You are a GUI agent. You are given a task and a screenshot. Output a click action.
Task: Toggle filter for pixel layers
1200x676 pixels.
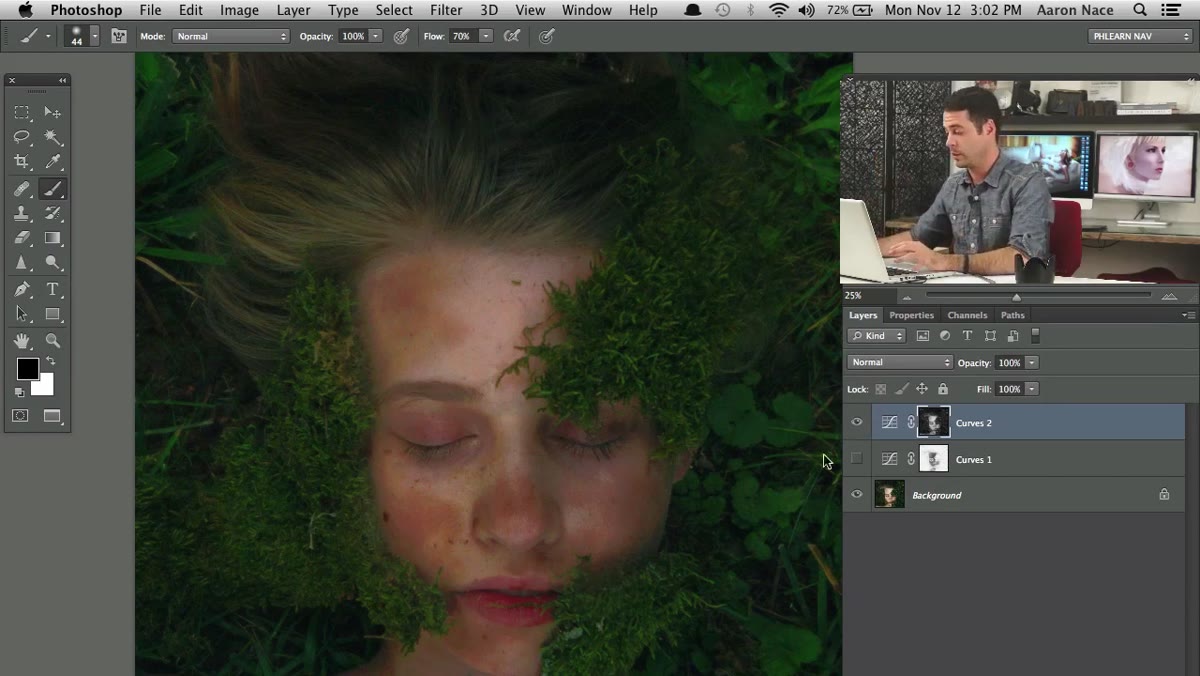click(922, 336)
